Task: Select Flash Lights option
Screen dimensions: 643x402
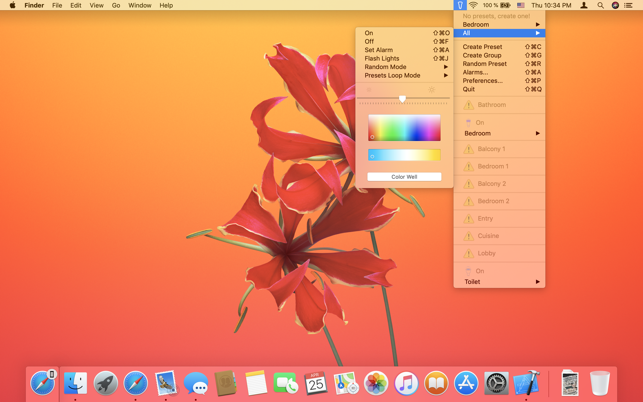Action: click(404, 58)
